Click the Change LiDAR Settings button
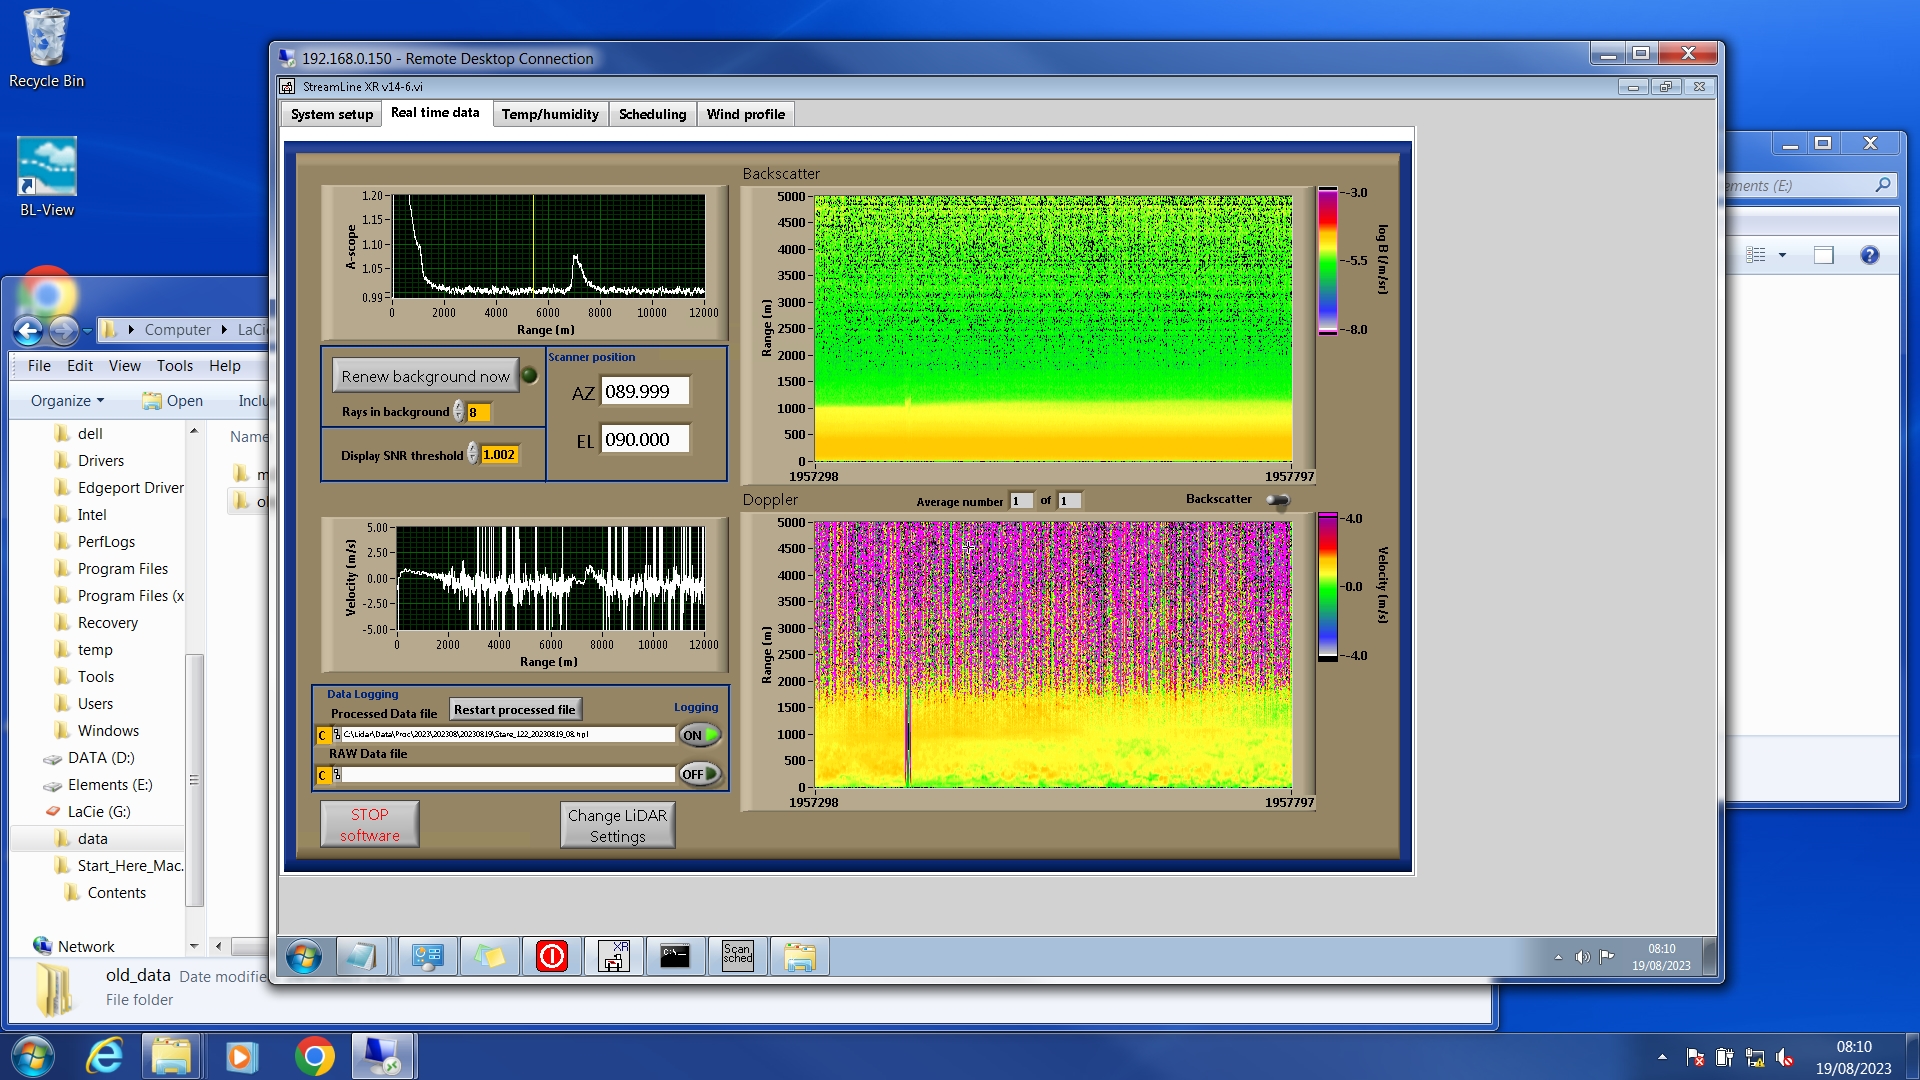The width and height of the screenshot is (1920, 1080). 617,825
